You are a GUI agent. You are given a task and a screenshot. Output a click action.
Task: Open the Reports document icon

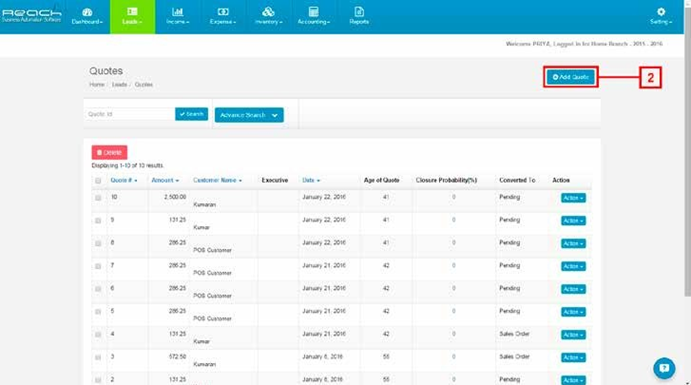[x=359, y=11]
